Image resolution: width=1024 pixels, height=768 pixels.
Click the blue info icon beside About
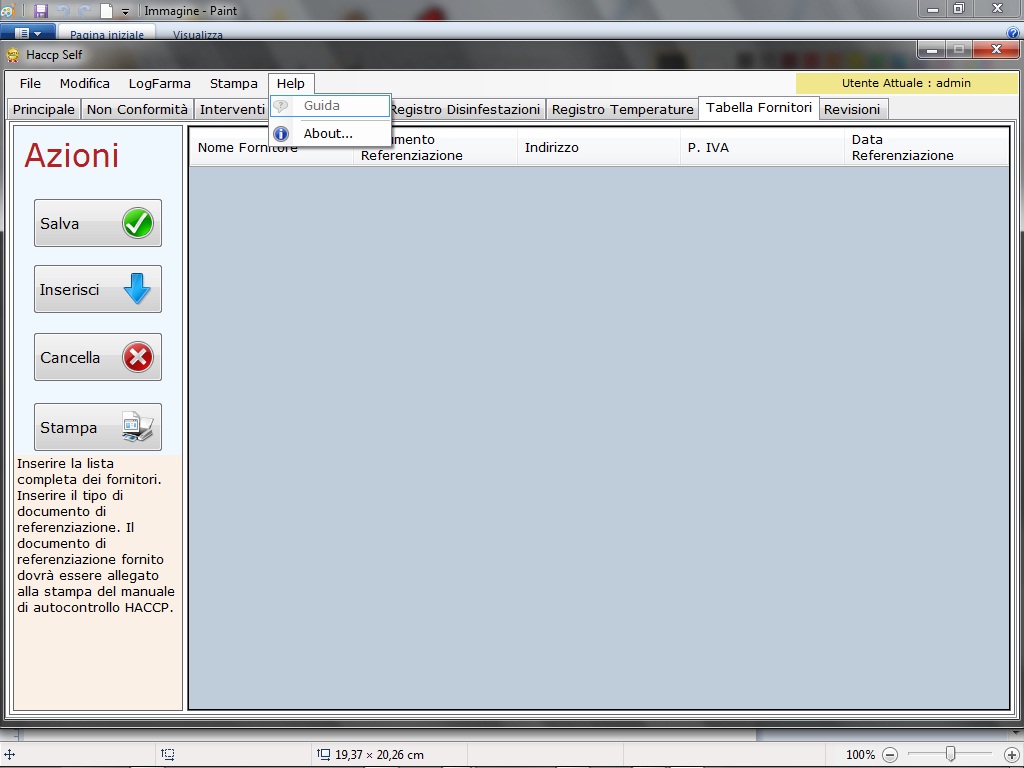pyautogui.click(x=281, y=133)
